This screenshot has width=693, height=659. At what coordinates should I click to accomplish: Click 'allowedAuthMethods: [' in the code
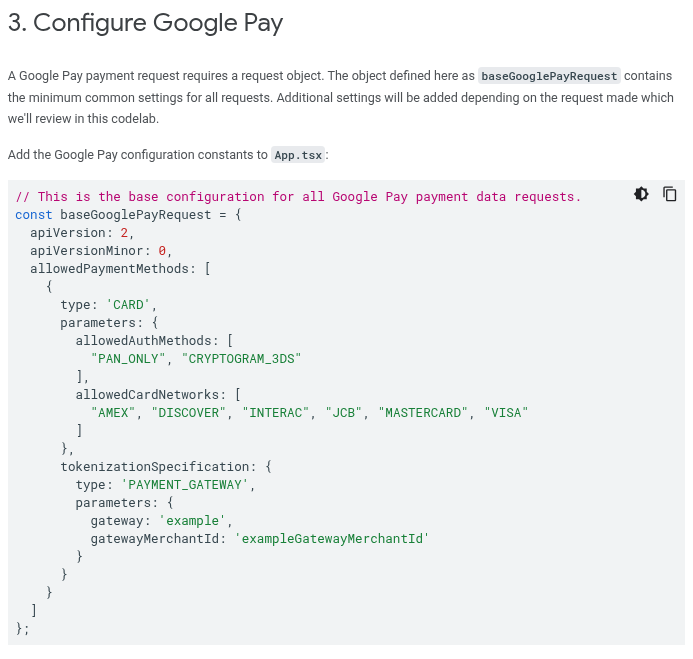tap(154, 341)
